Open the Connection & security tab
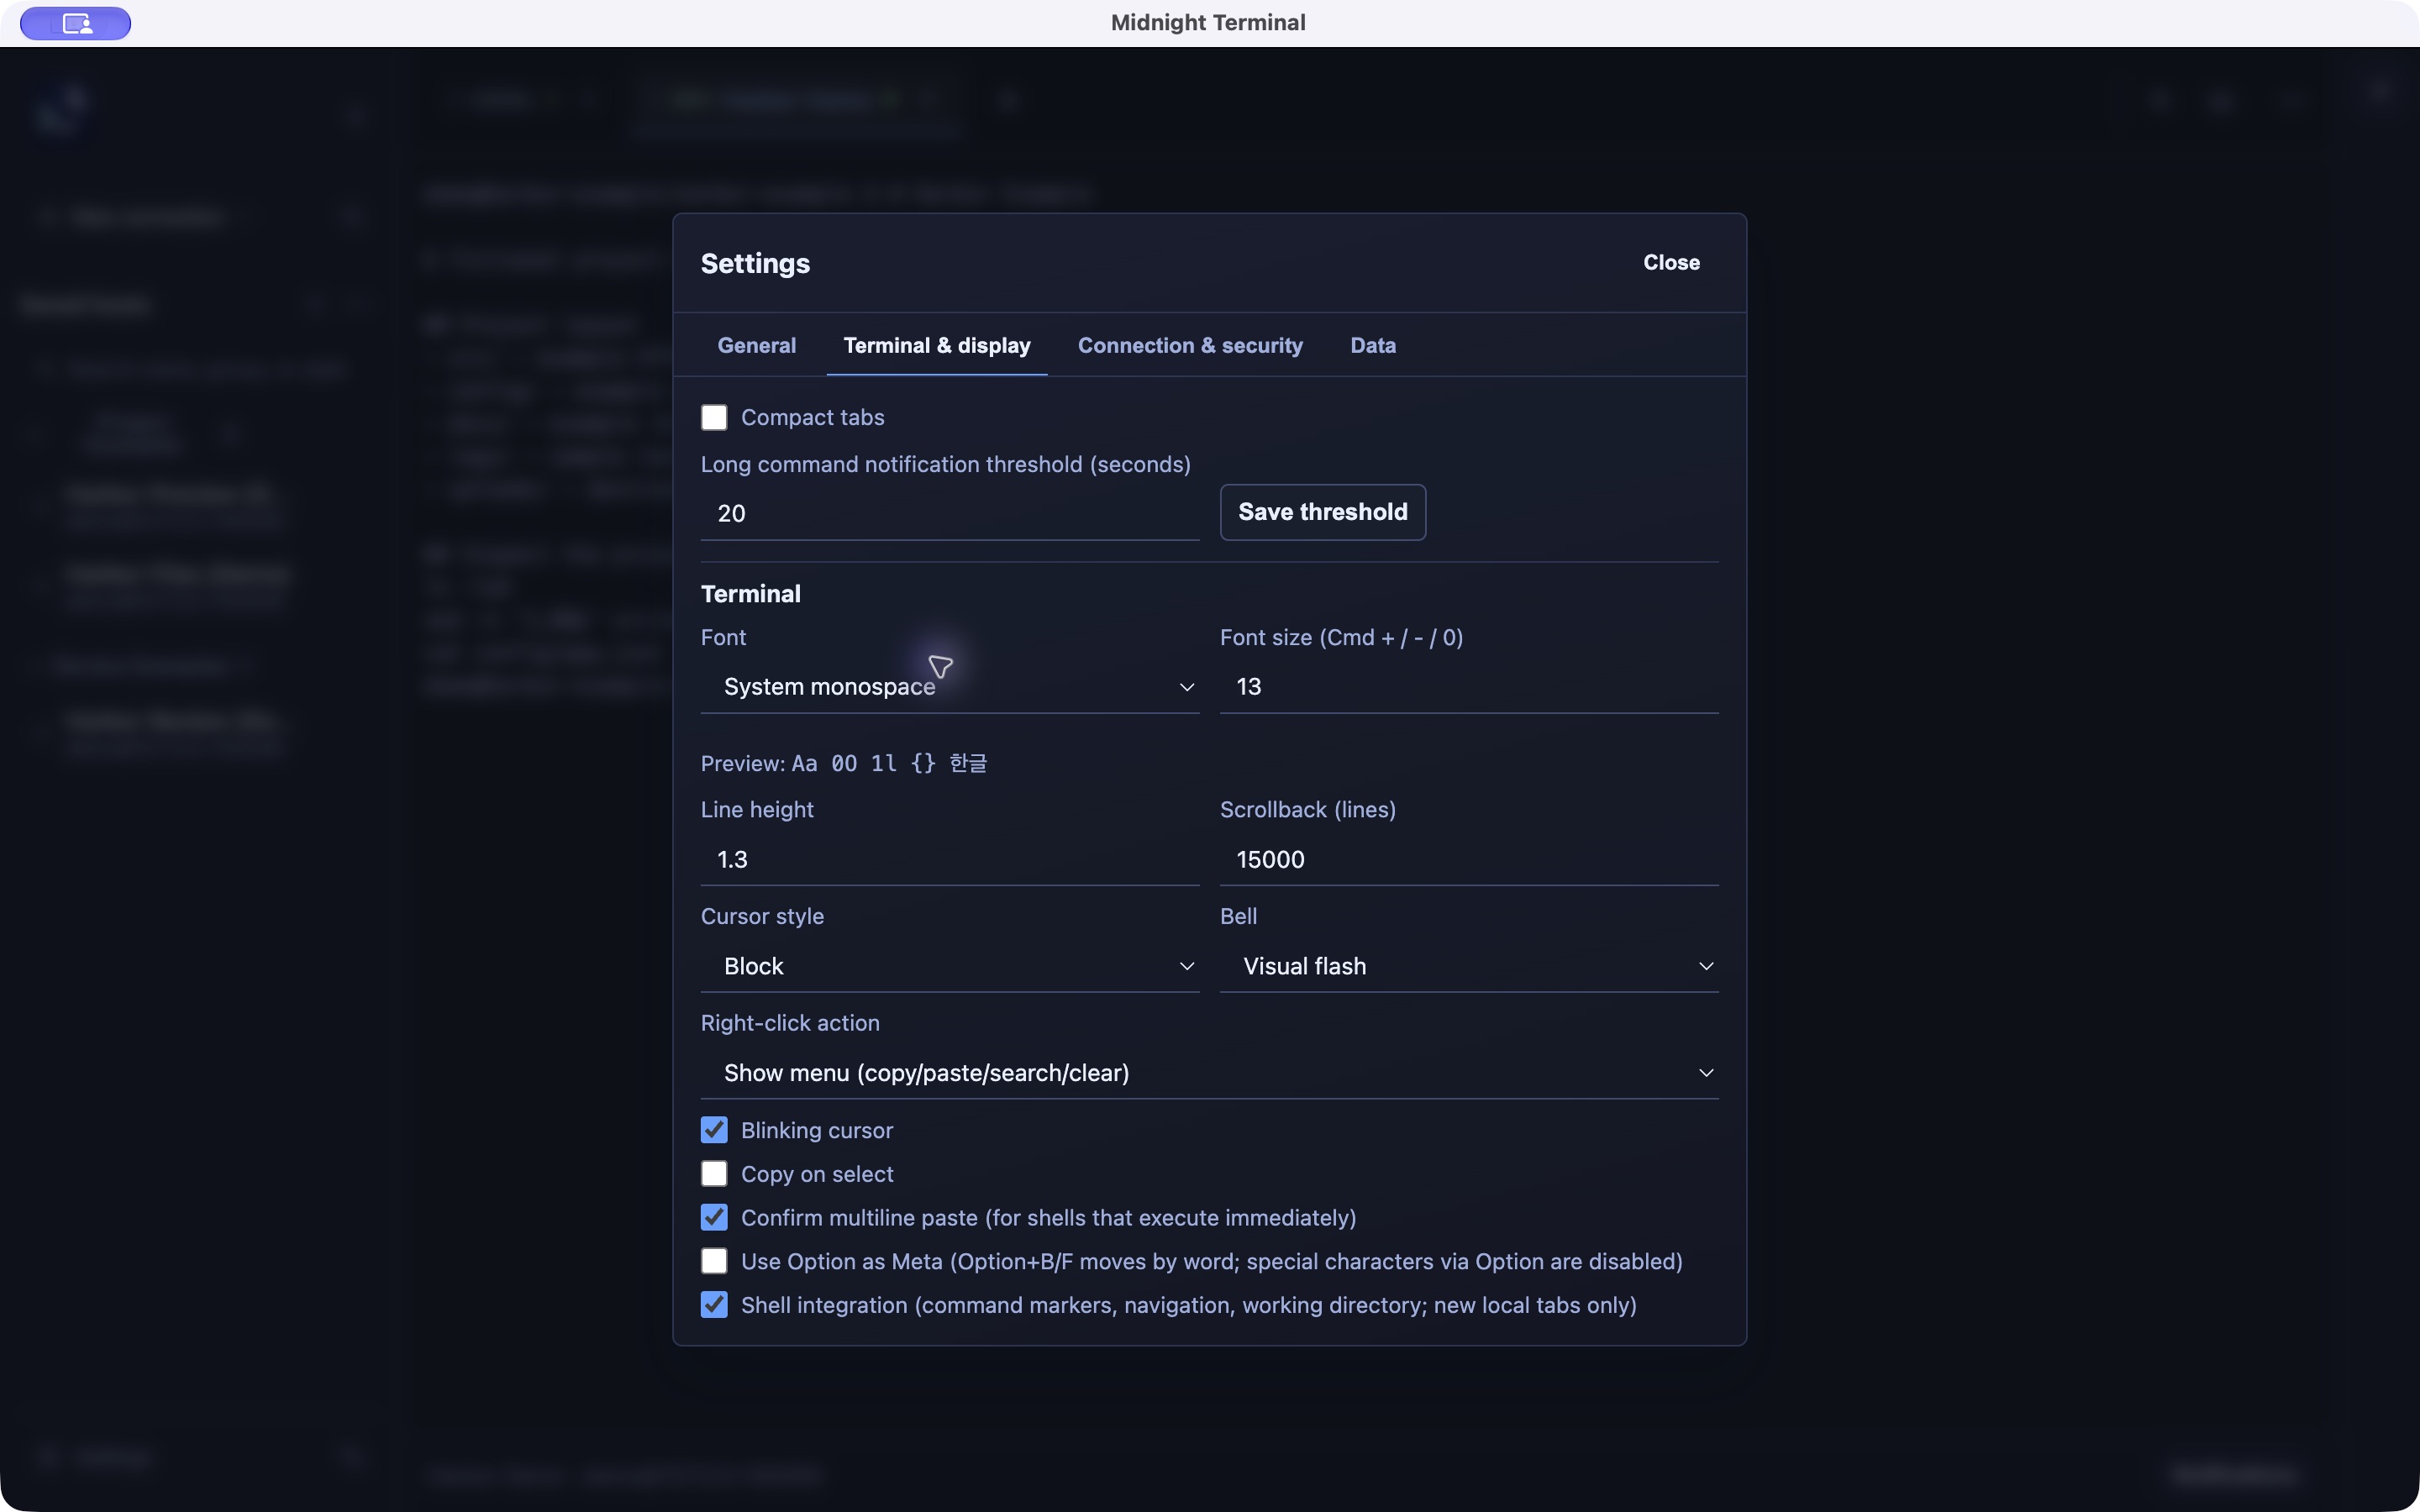This screenshot has height=1512, width=2420. [x=1190, y=345]
